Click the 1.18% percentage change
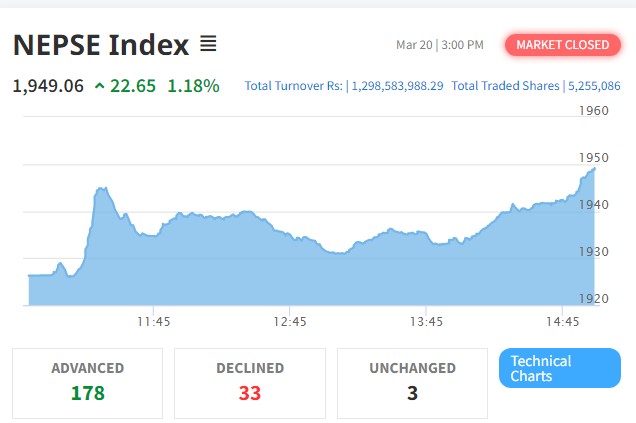 click(x=193, y=86)
